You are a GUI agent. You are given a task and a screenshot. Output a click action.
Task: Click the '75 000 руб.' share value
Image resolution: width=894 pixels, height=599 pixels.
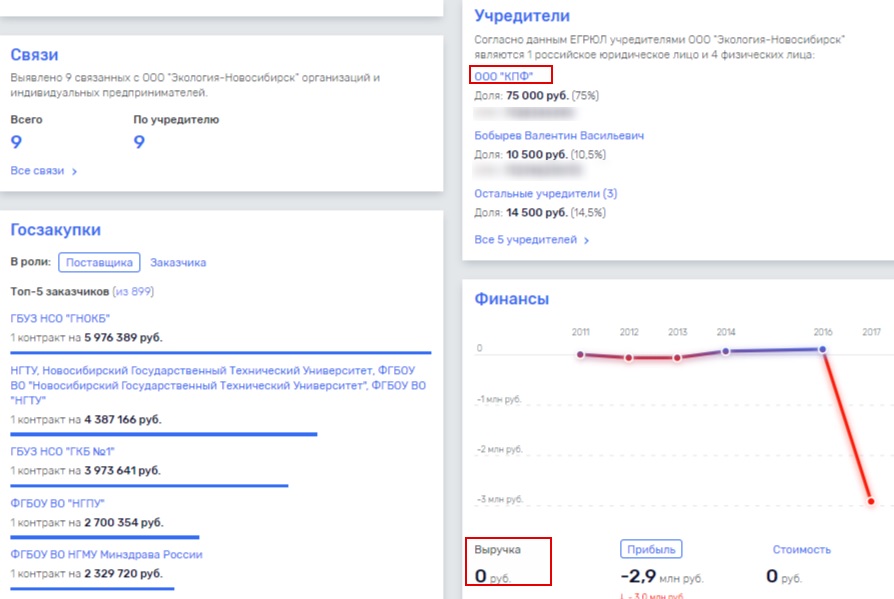[x=537, y=96]
